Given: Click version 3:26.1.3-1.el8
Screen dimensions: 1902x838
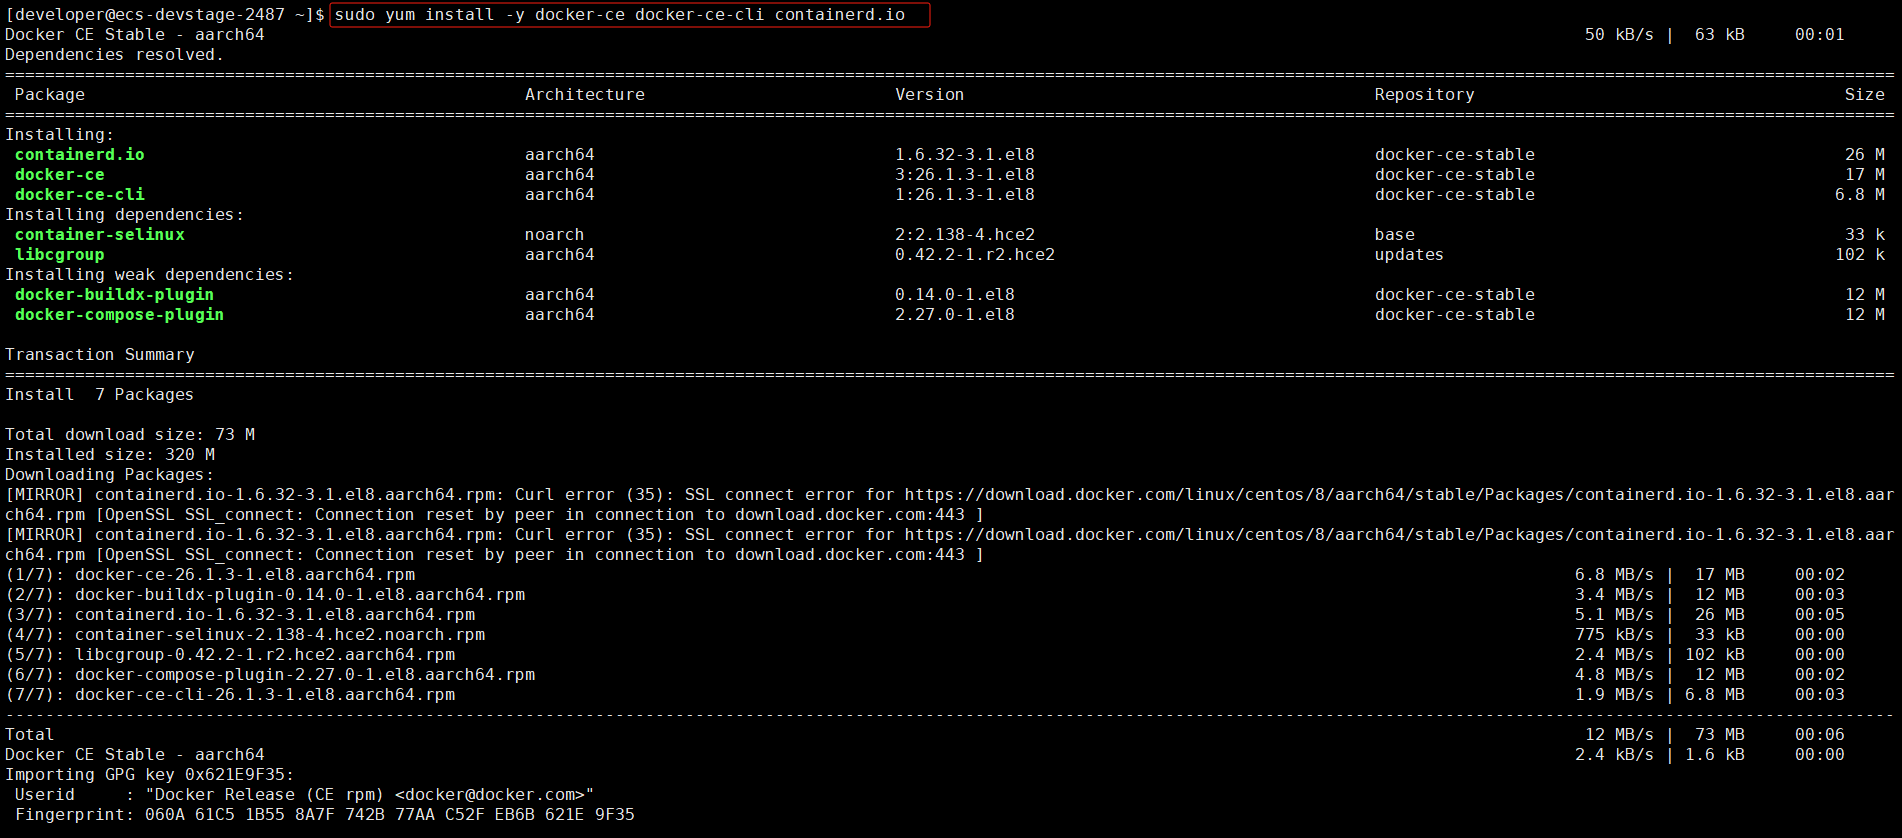Looking at the screenshot, I should pyautogui.click(x=965, y=175).
